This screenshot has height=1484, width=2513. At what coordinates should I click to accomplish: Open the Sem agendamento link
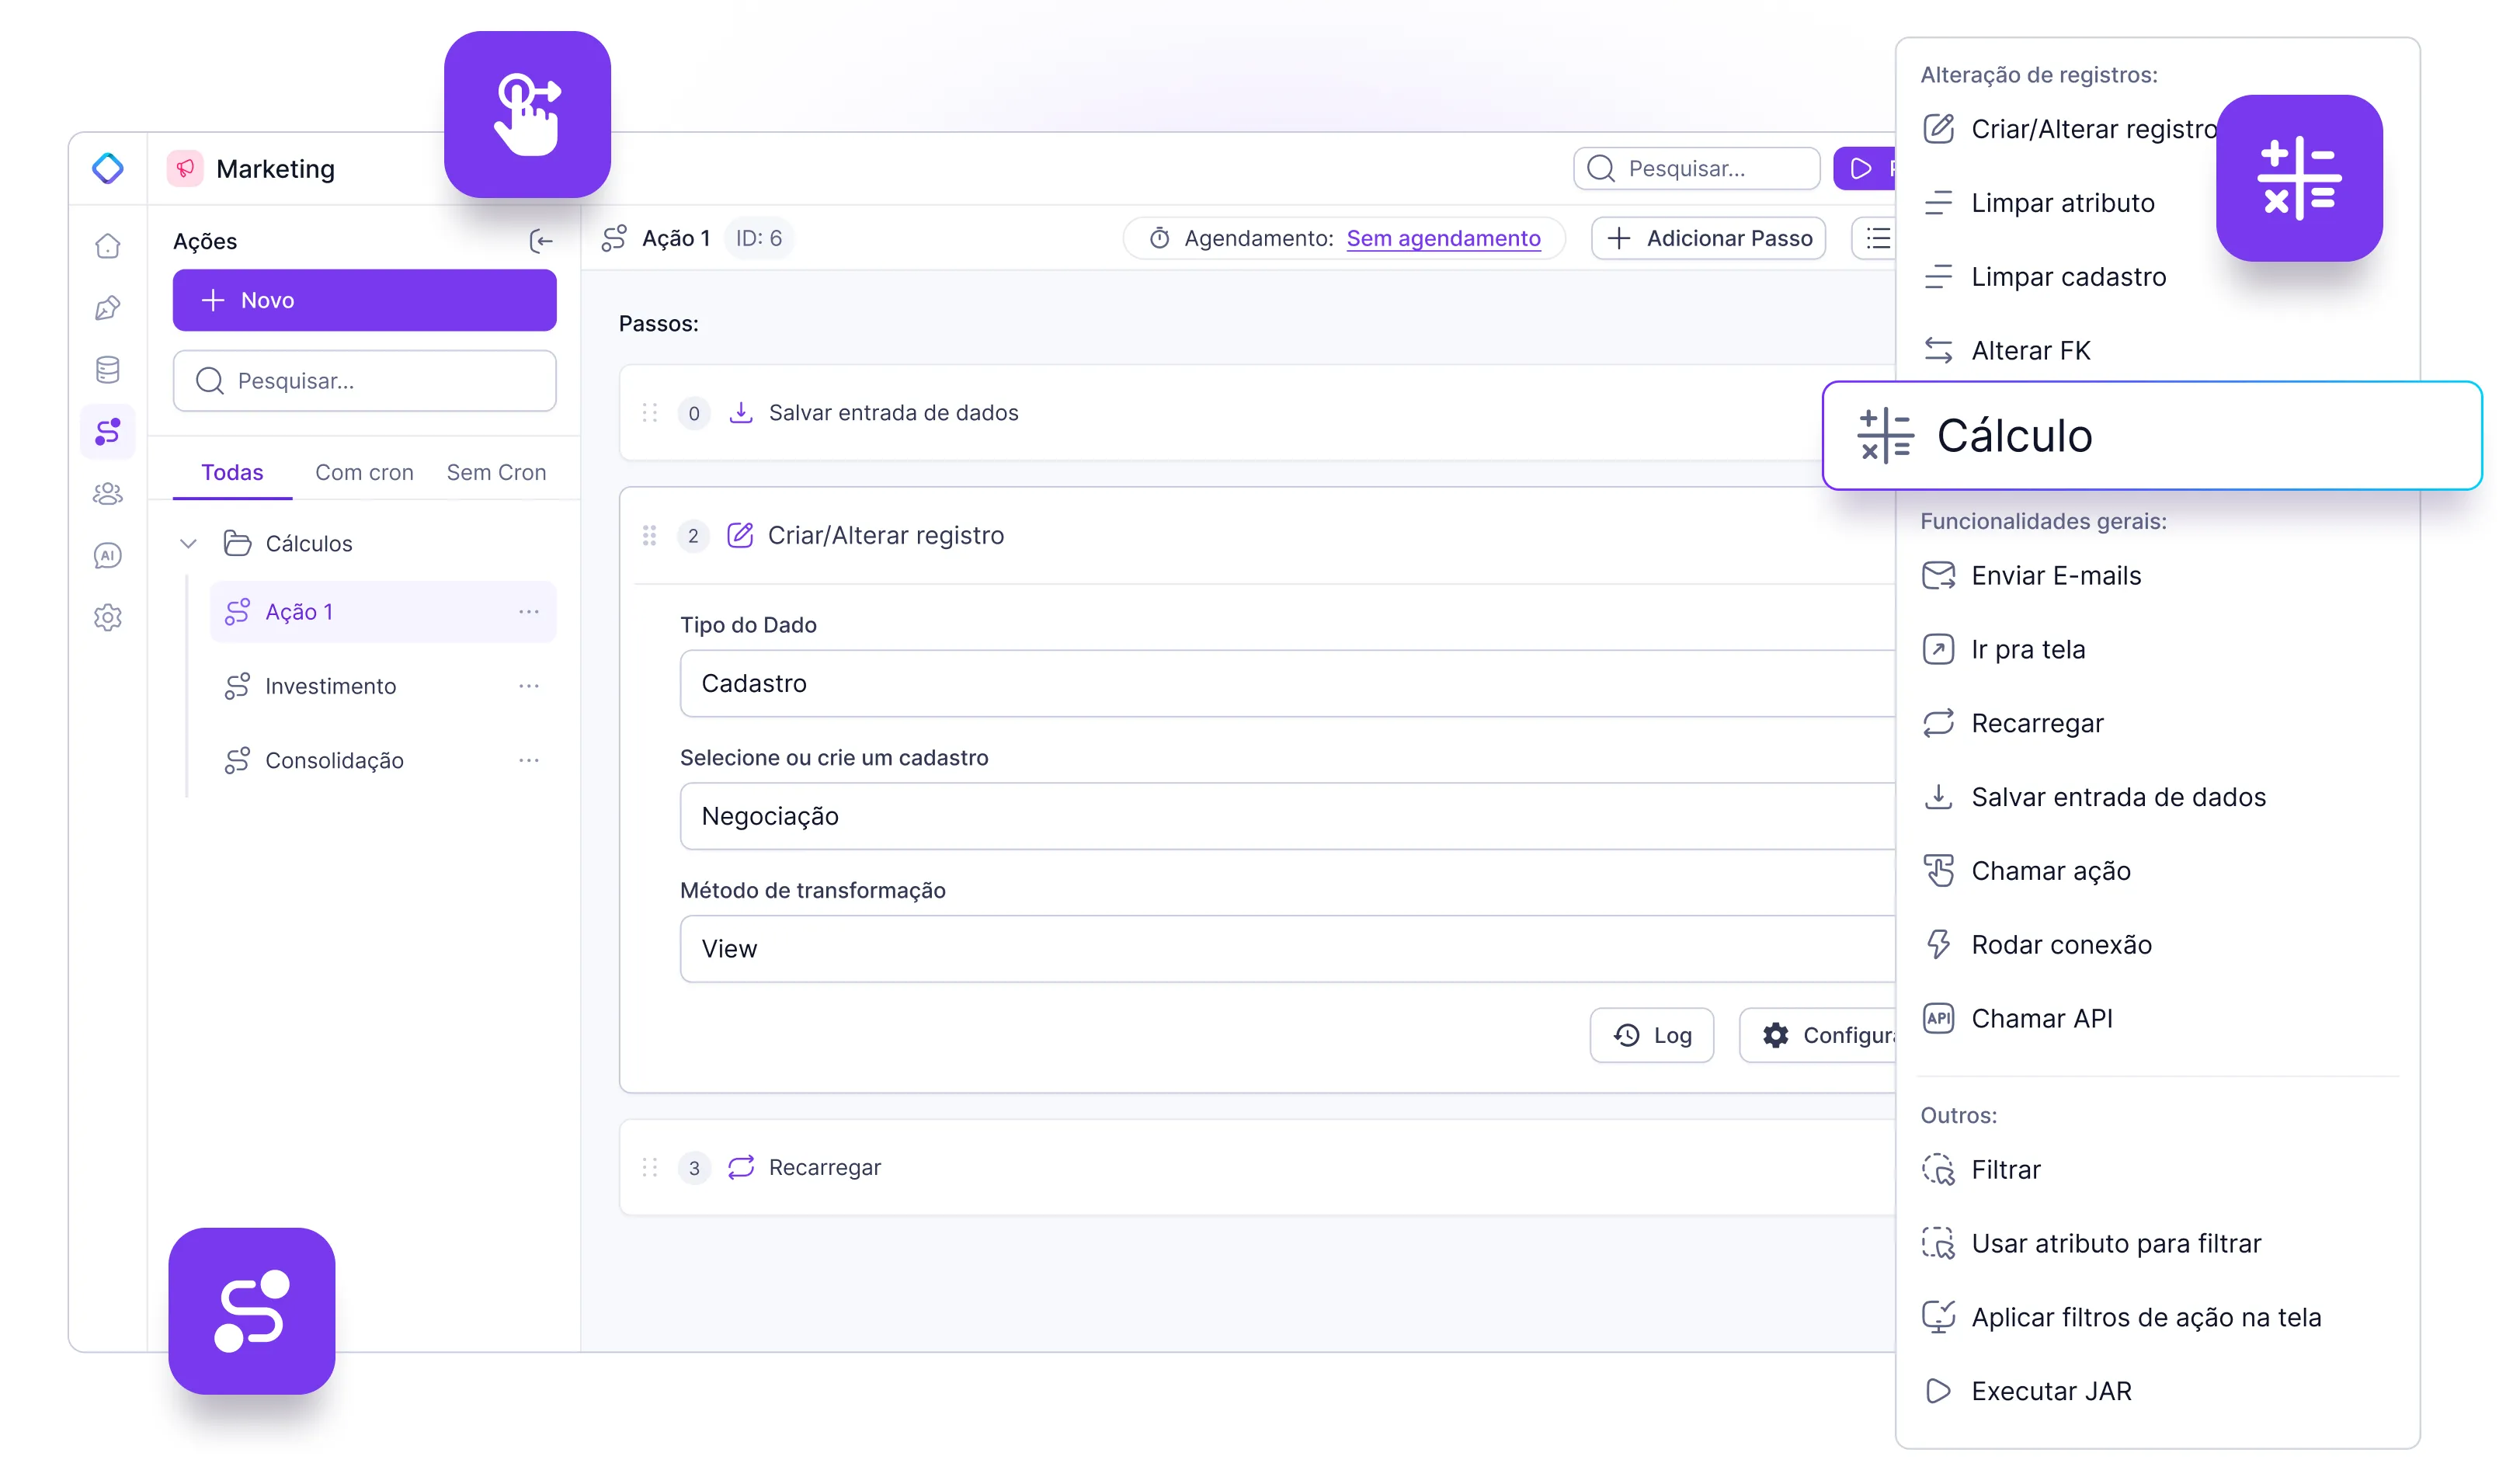[1444, 238]
